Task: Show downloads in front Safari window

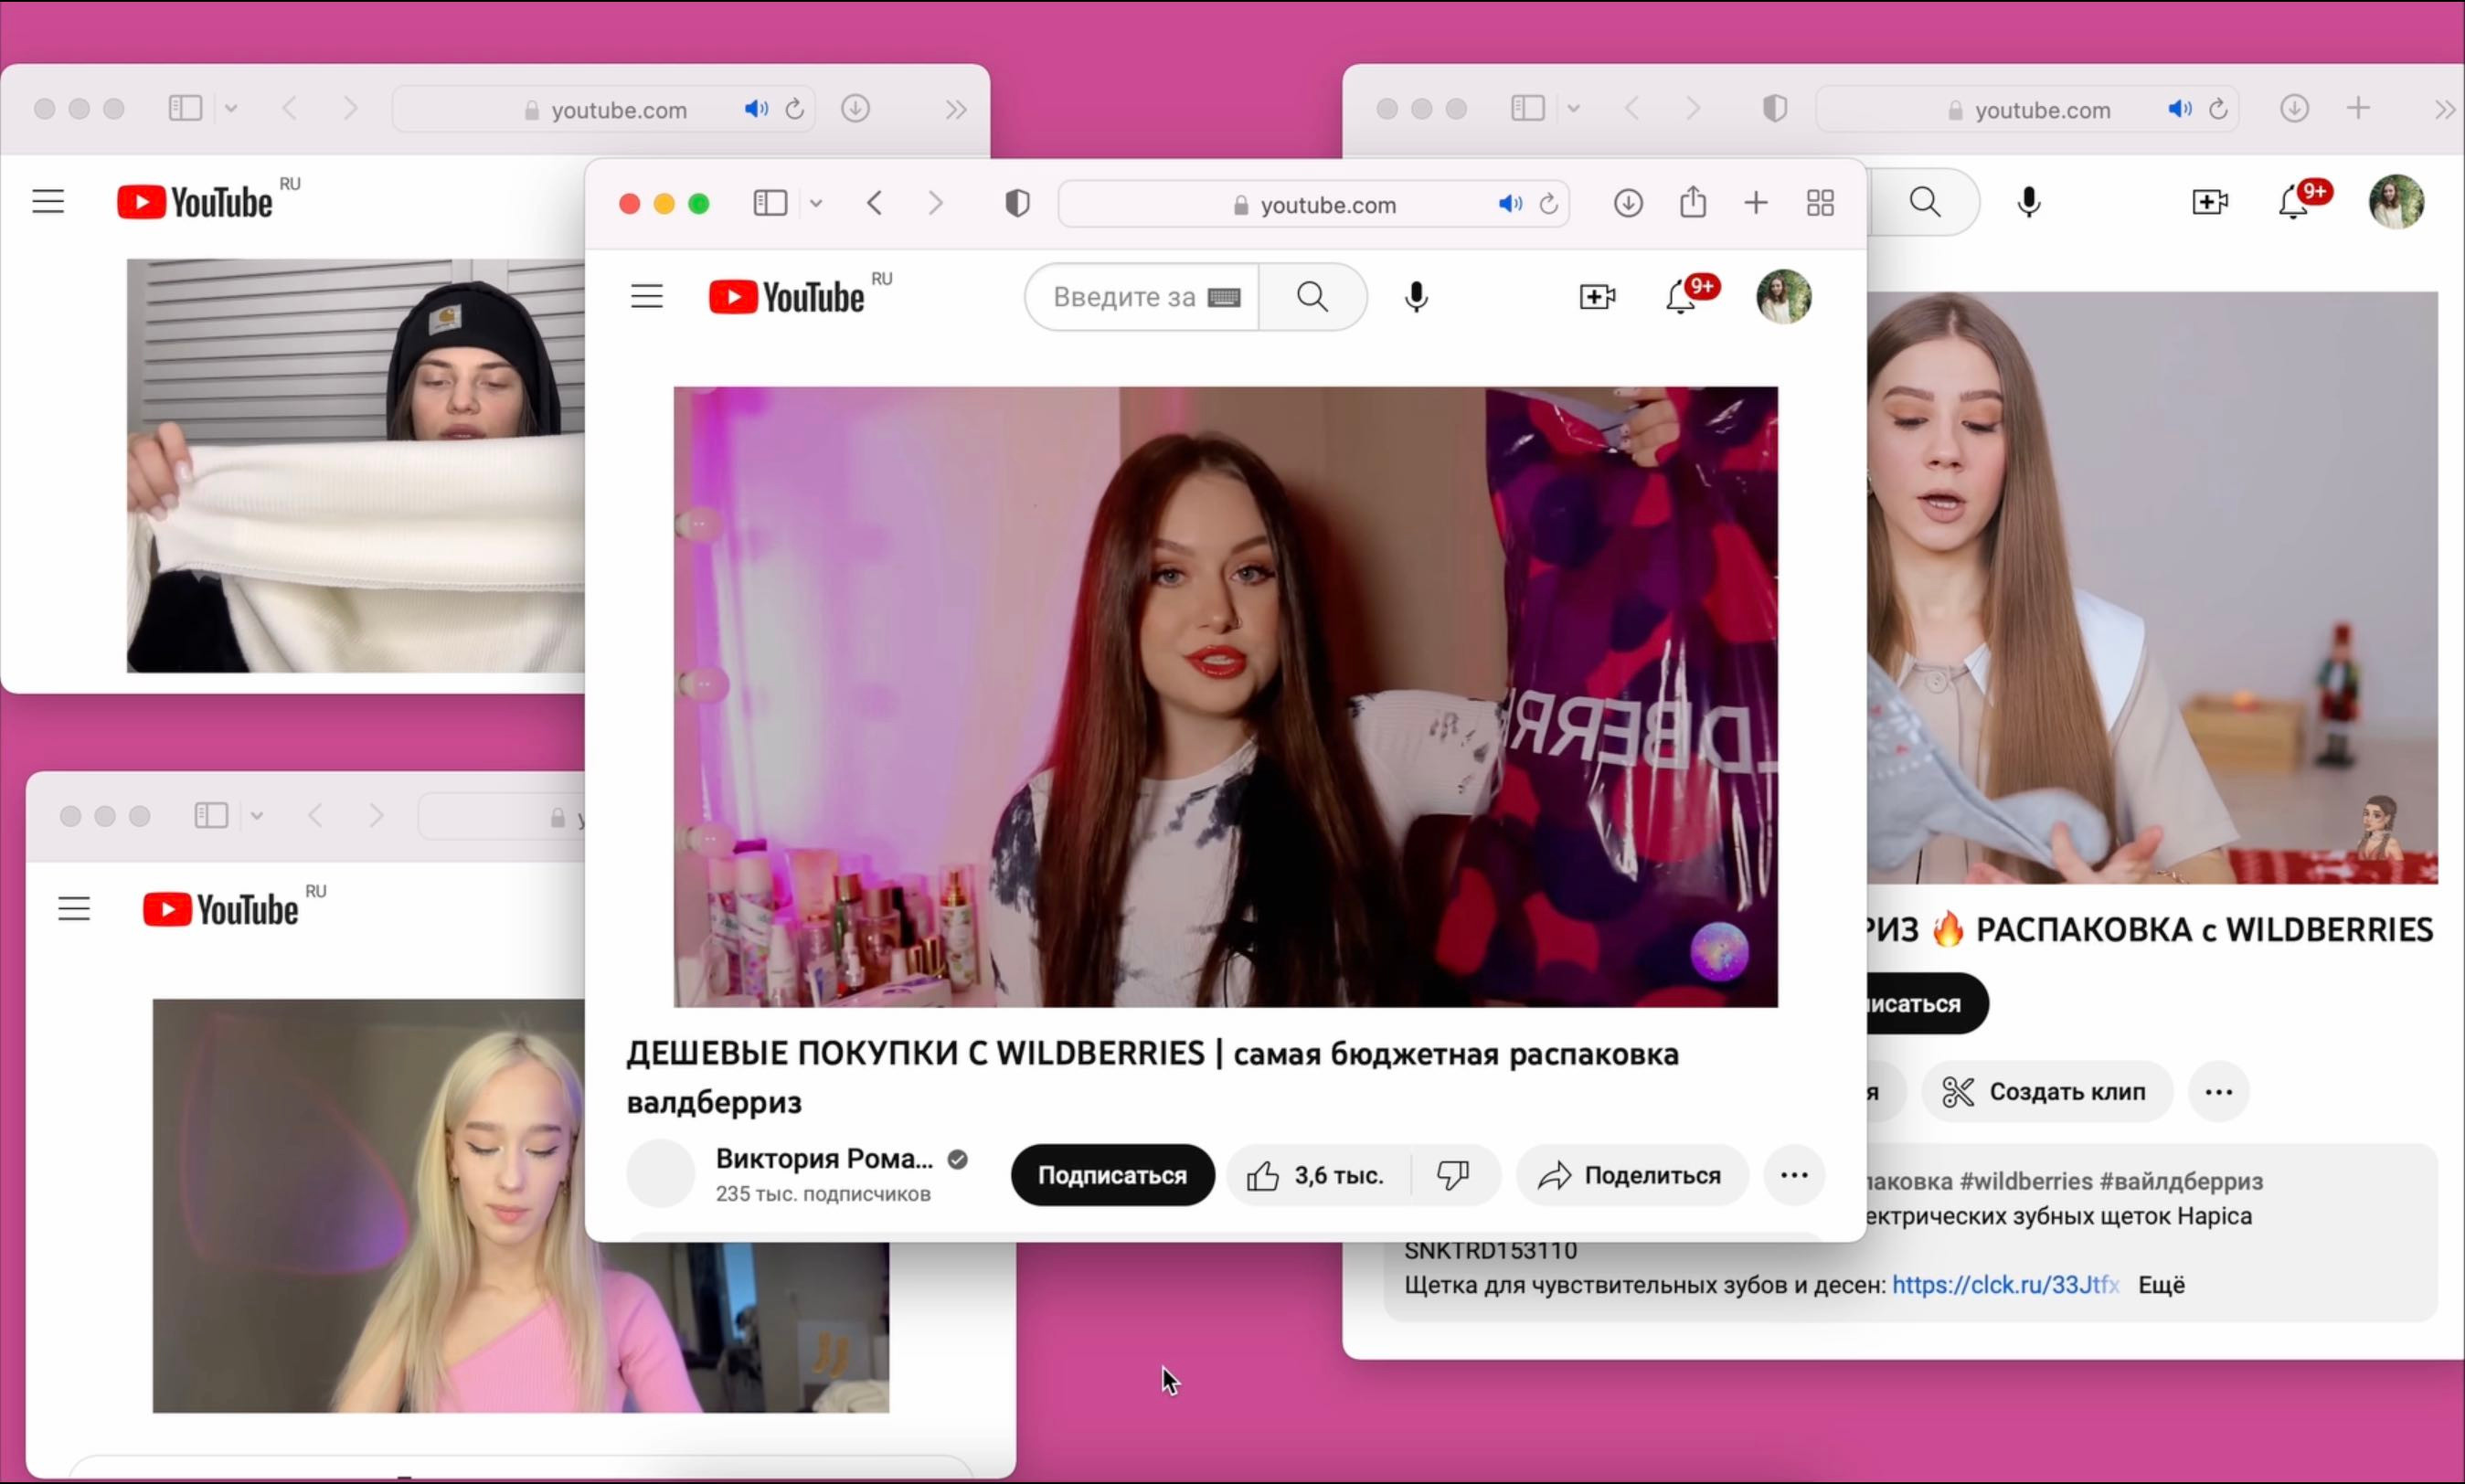Action: click(1628, 204)
